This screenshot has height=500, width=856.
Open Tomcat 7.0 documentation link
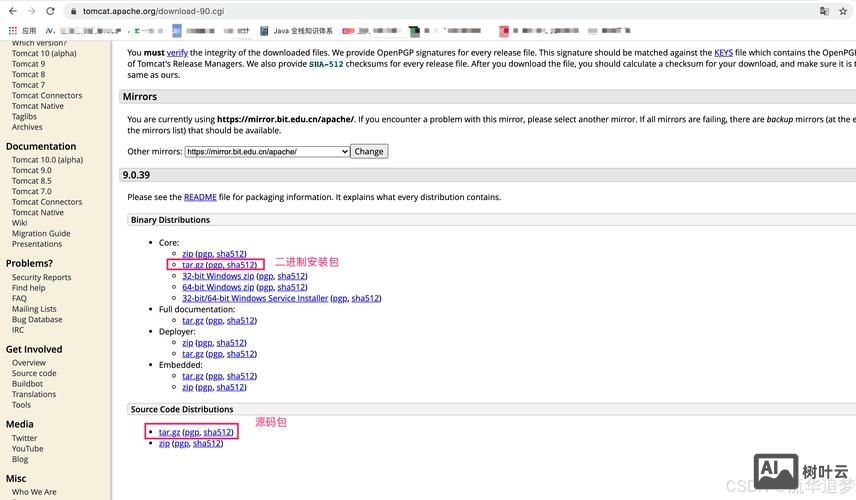32,191
